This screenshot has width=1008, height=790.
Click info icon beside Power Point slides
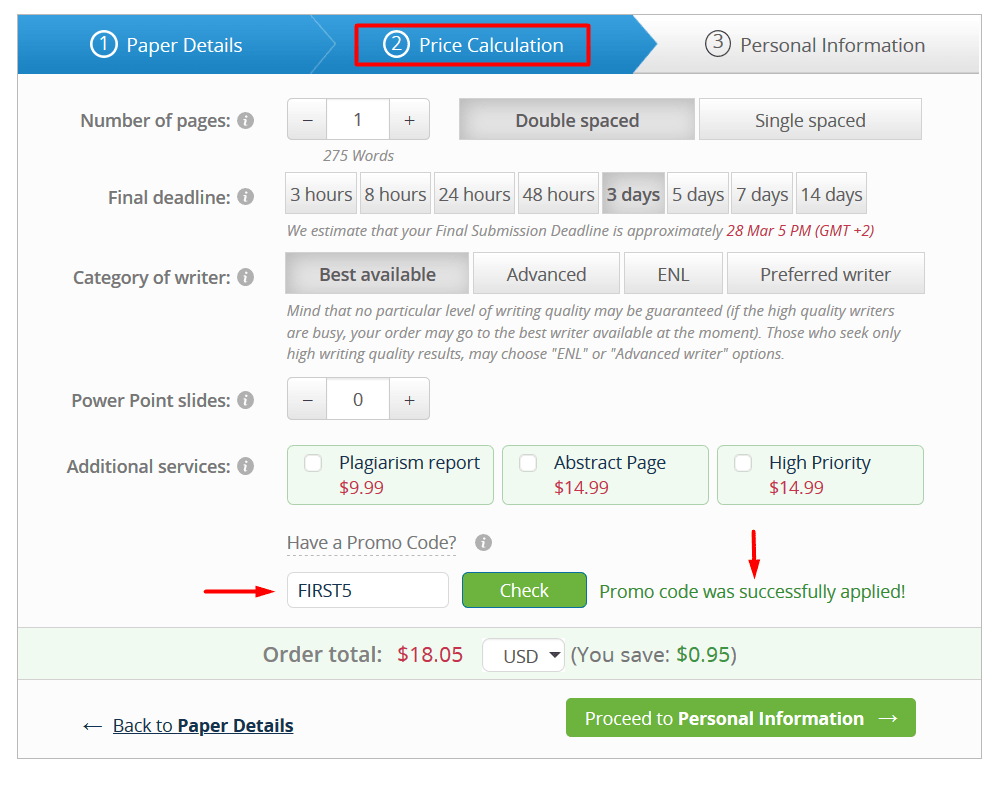coord(246,400)
